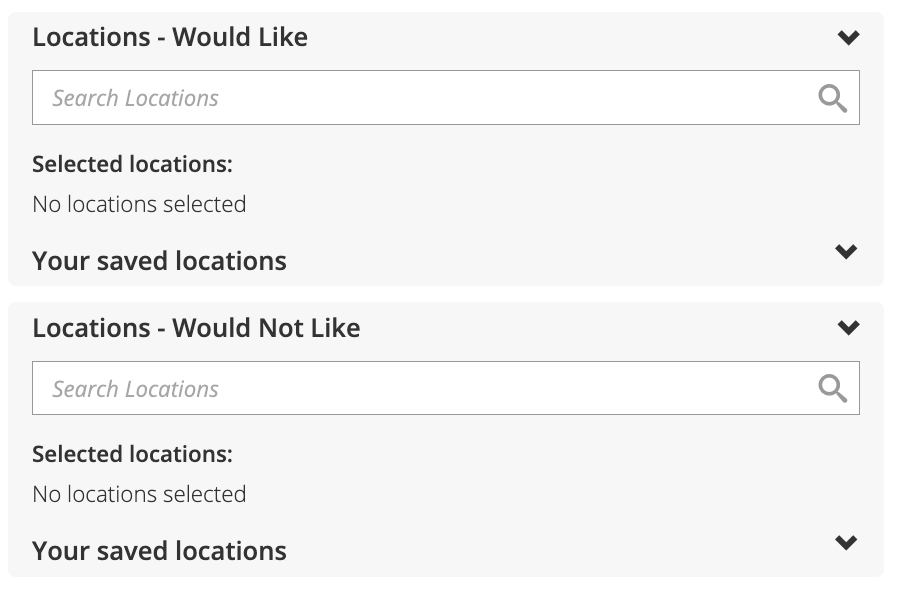Collapse the Locations - Would Not Like section chevron
902x612 pixels.
(x=849, y=328)
